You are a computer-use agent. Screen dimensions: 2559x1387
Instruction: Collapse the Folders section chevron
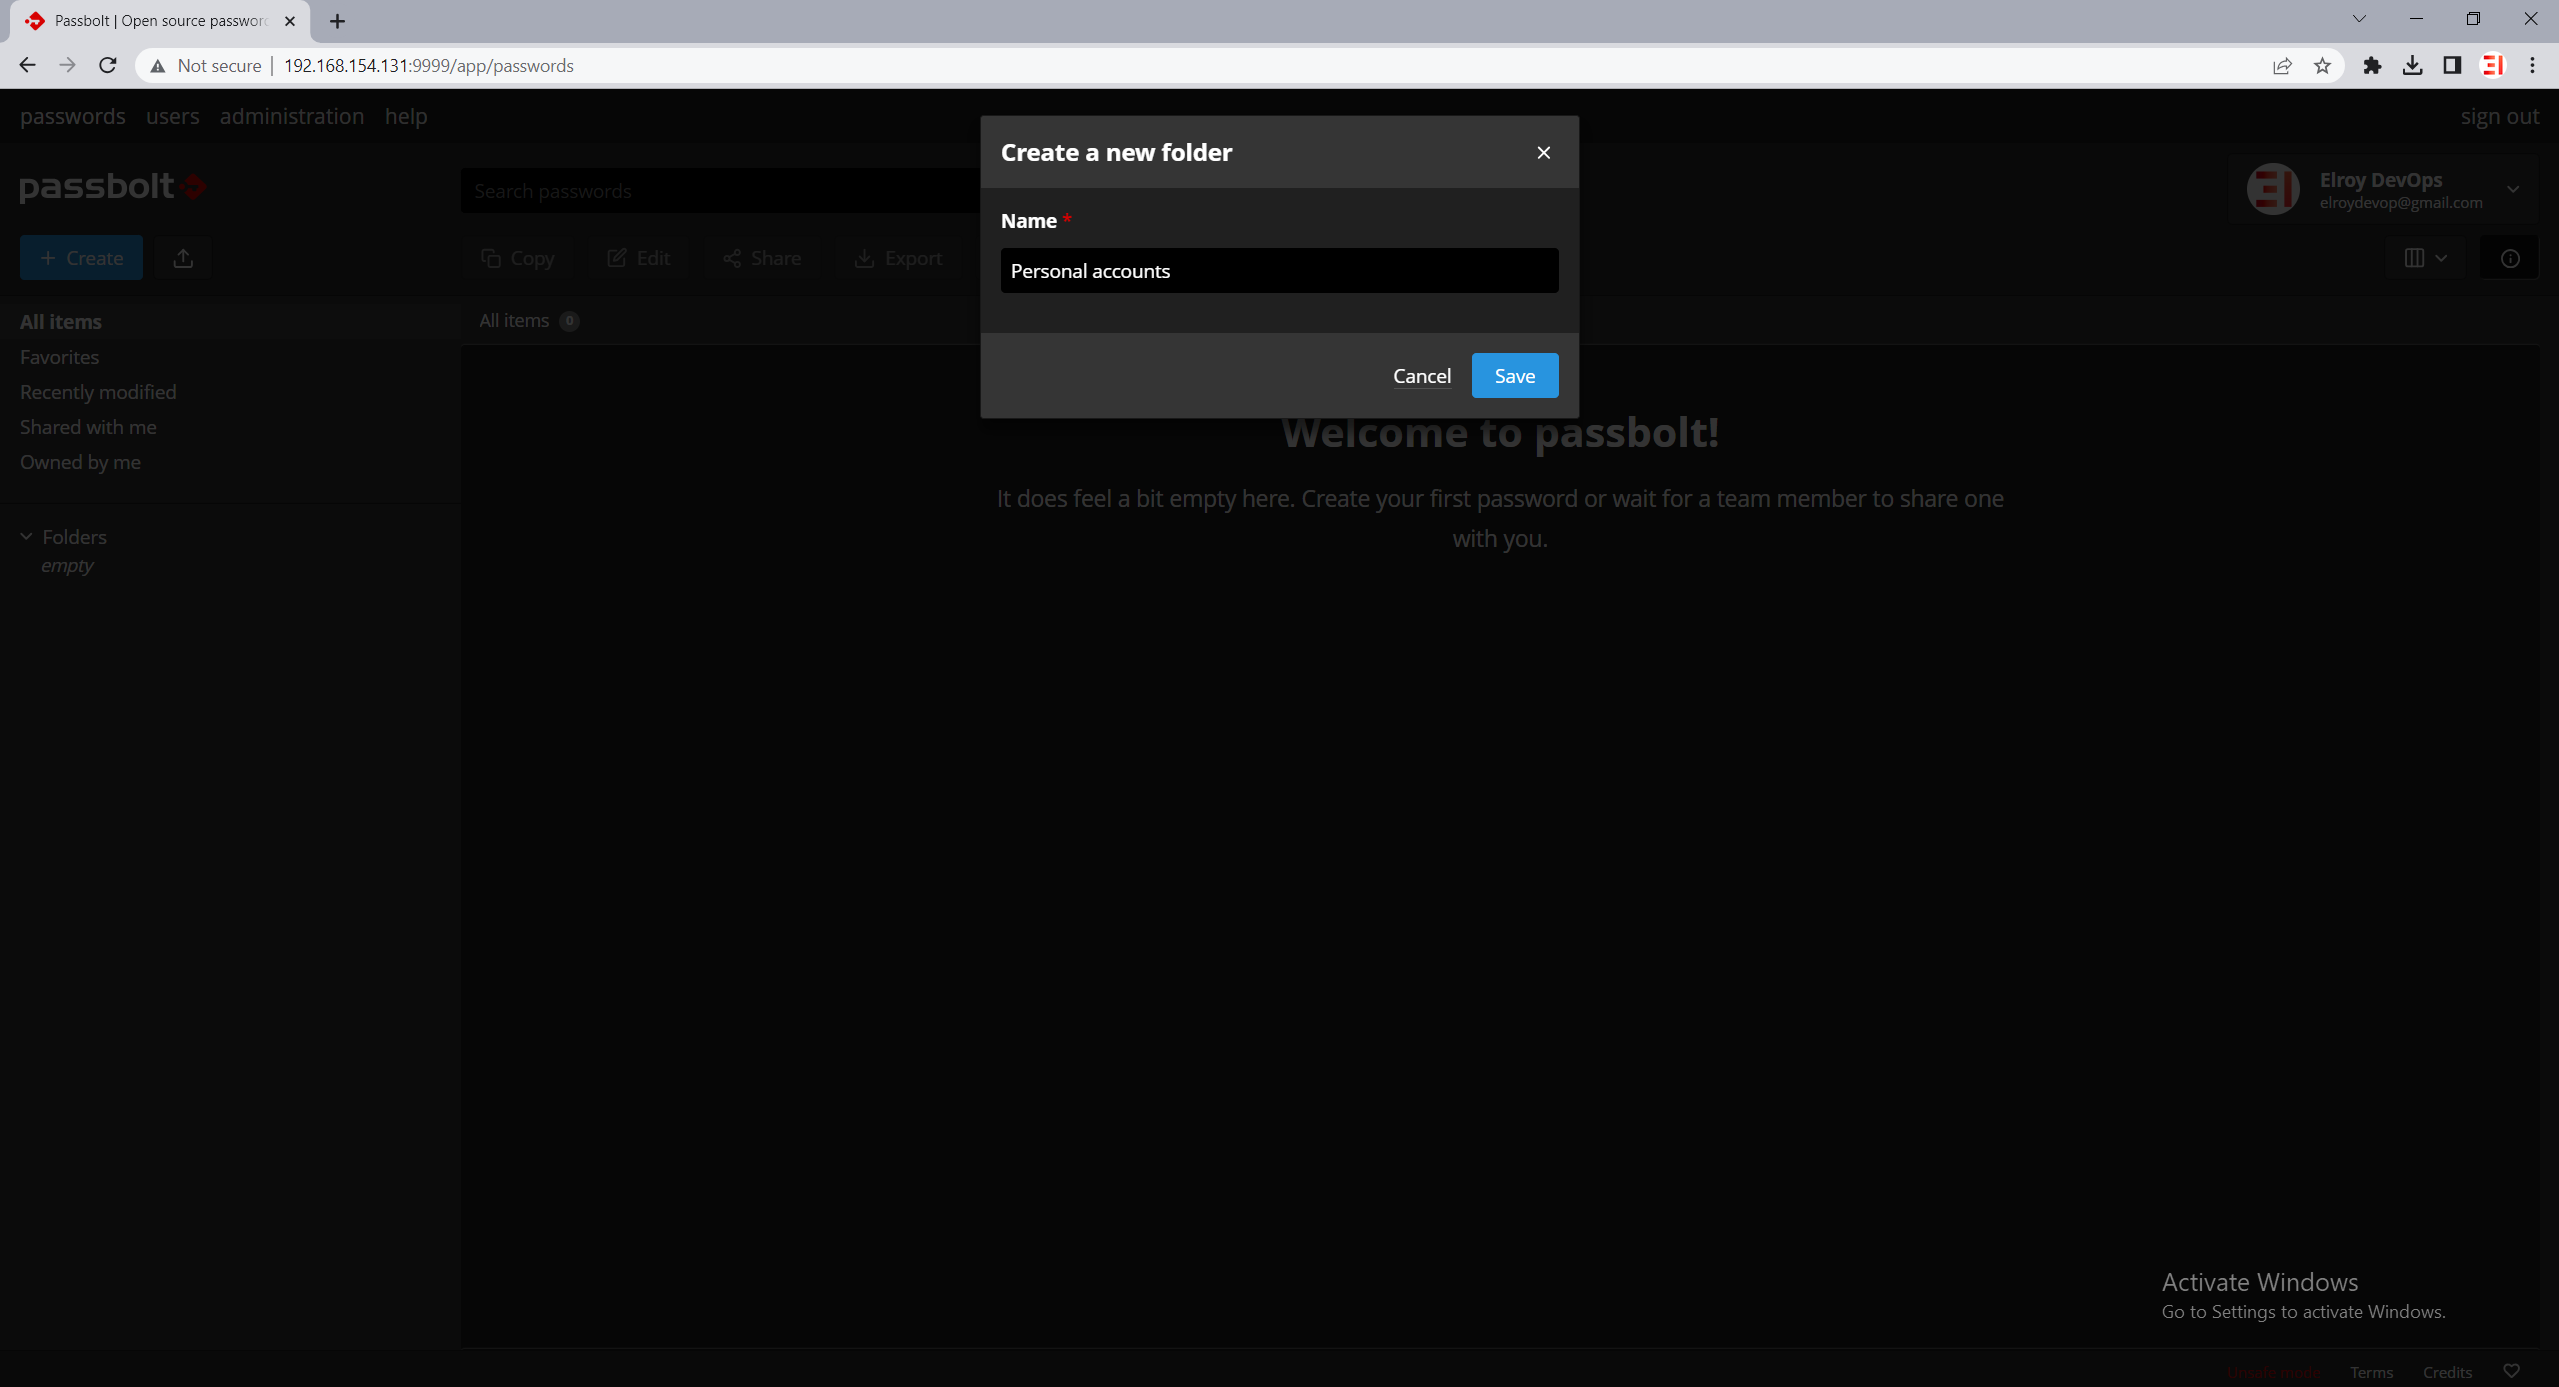point(27,537)
